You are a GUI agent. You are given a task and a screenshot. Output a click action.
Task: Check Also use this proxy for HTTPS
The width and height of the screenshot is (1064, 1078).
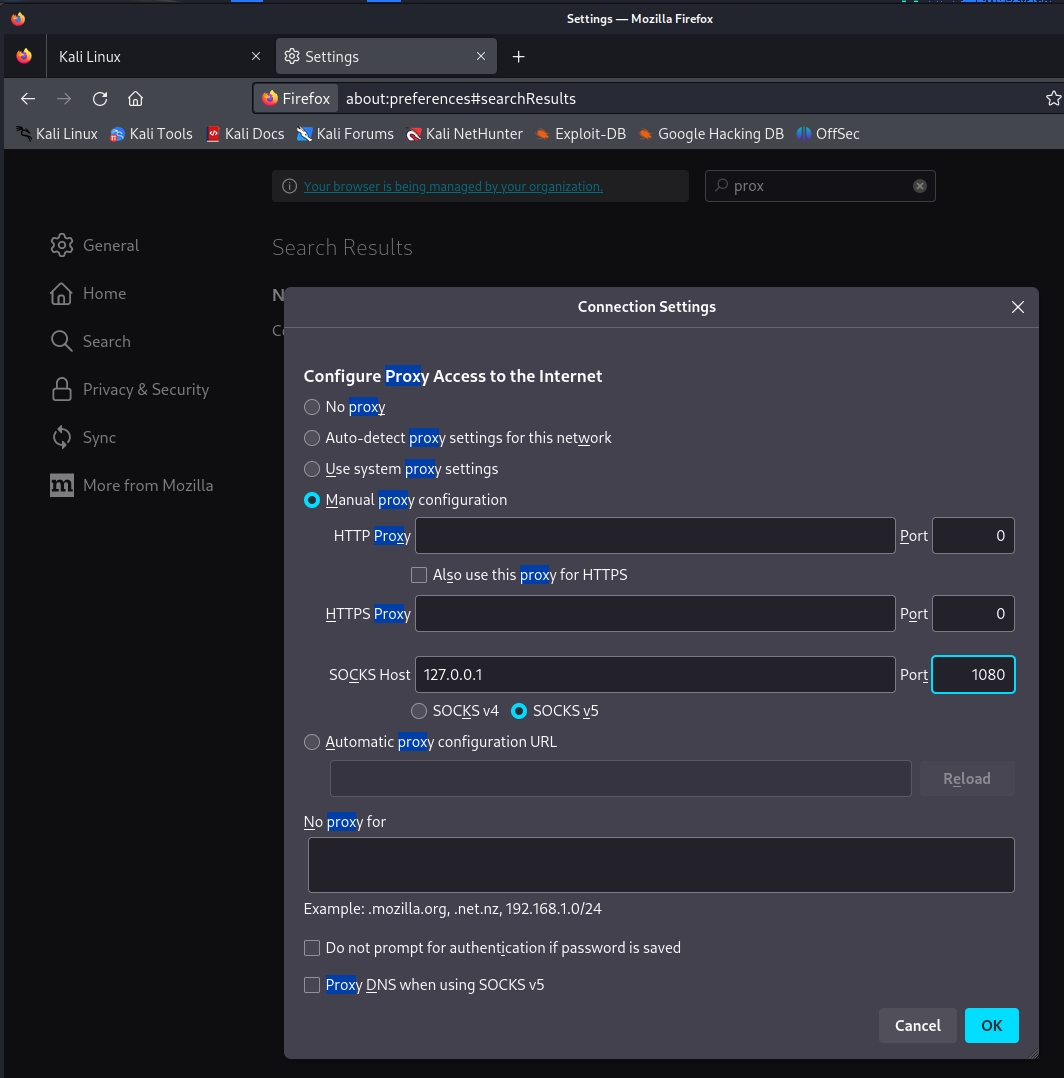point(419,575)
